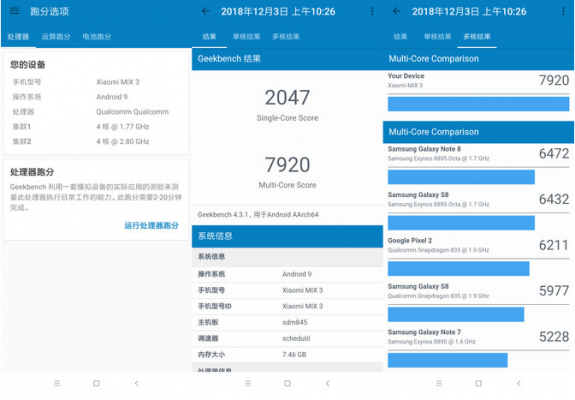Screen dimensions: 575x400
Task: Tap back icon under Multi-Core Comparison screen
Action: coord(519,383)
